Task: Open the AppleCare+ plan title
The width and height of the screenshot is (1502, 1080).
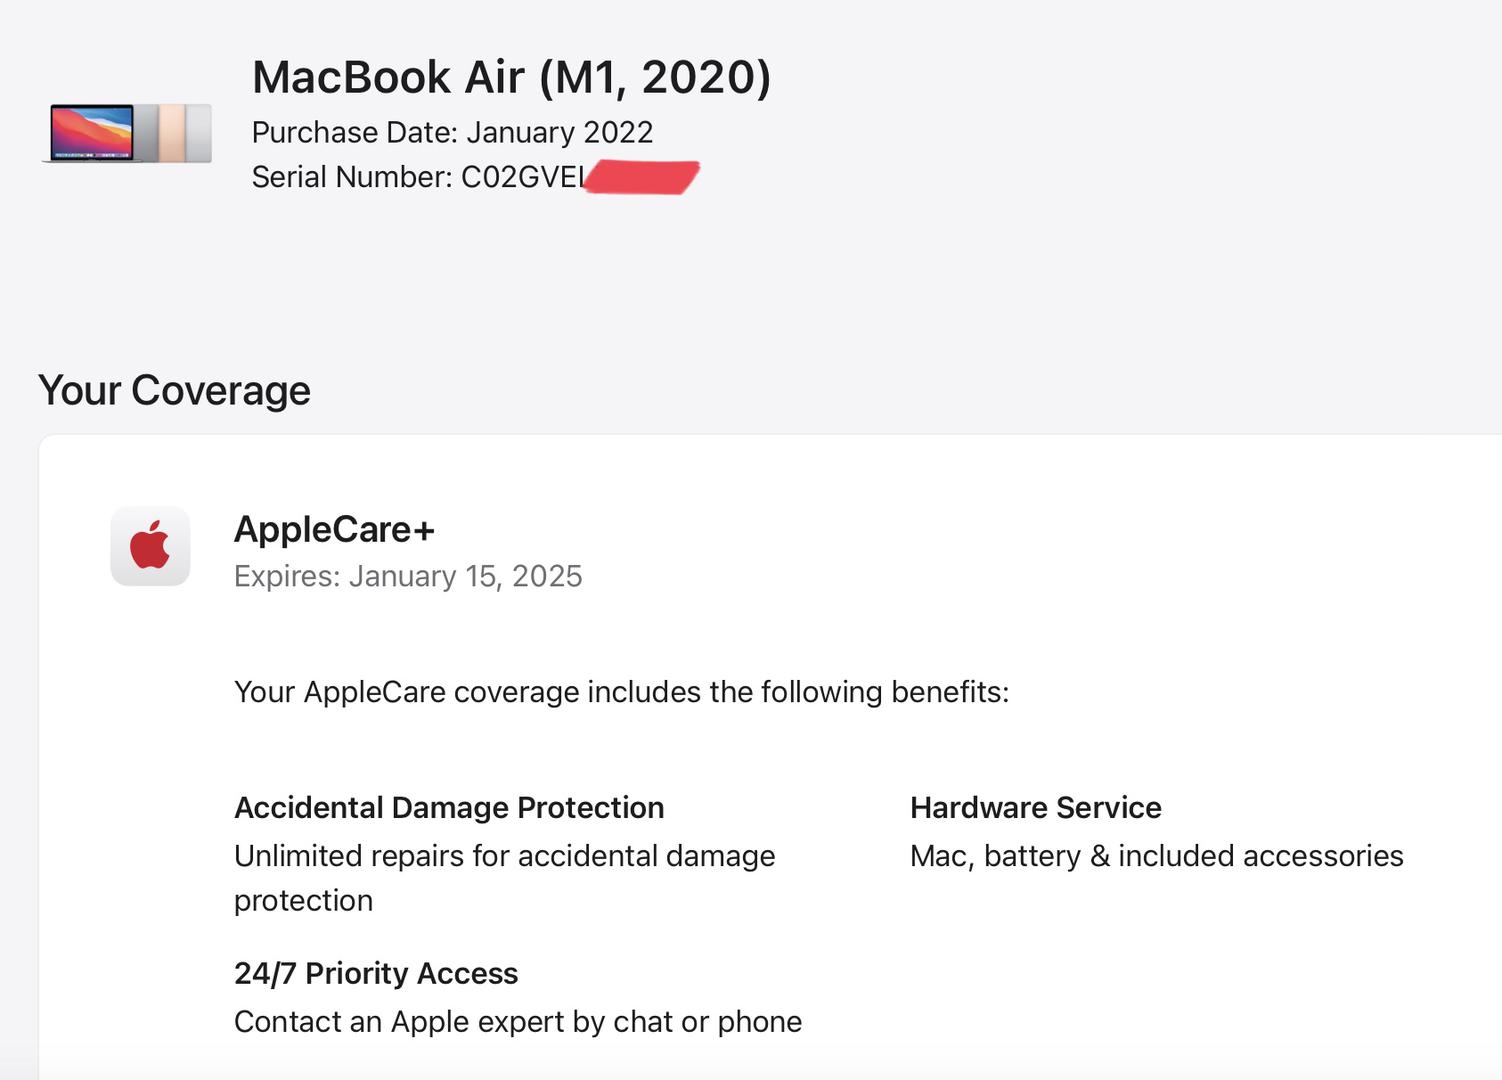Action: 334,529
